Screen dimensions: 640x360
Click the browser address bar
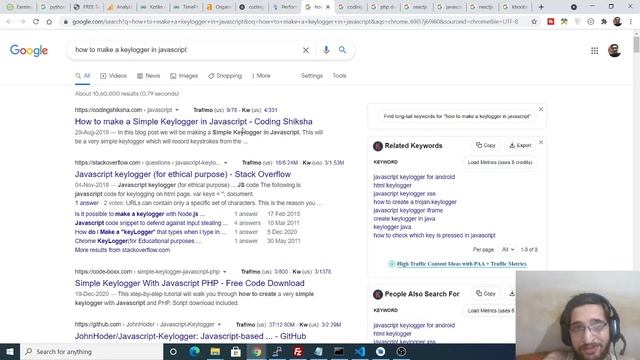pyautogui.click(x=294, y=21)
